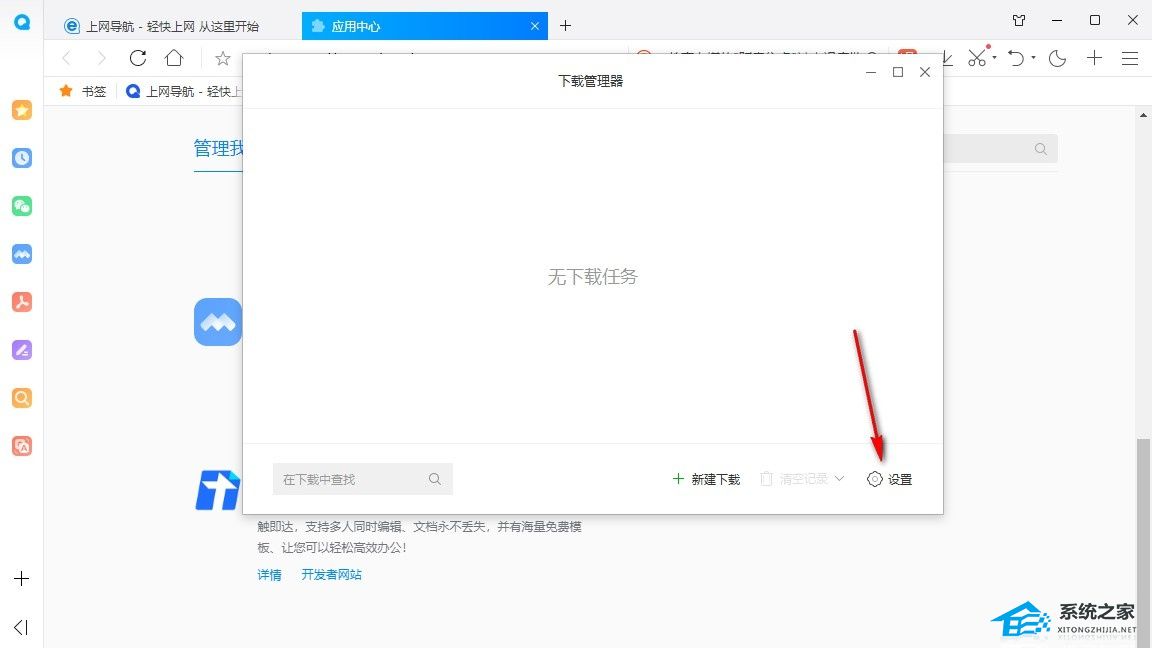
Task: Click the page vertical scrollbar thumb
Action: click(1142, 542)
